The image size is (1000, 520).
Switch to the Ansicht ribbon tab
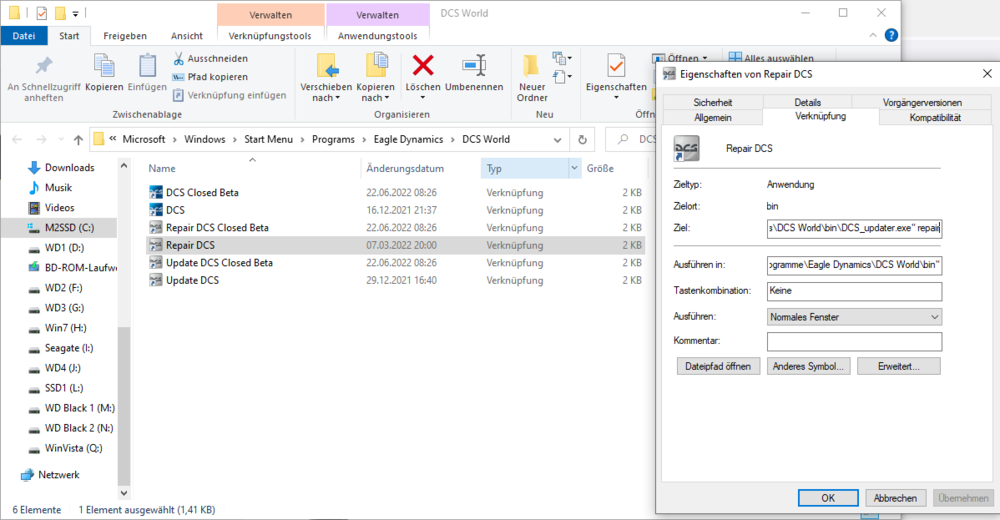(187, 36)
